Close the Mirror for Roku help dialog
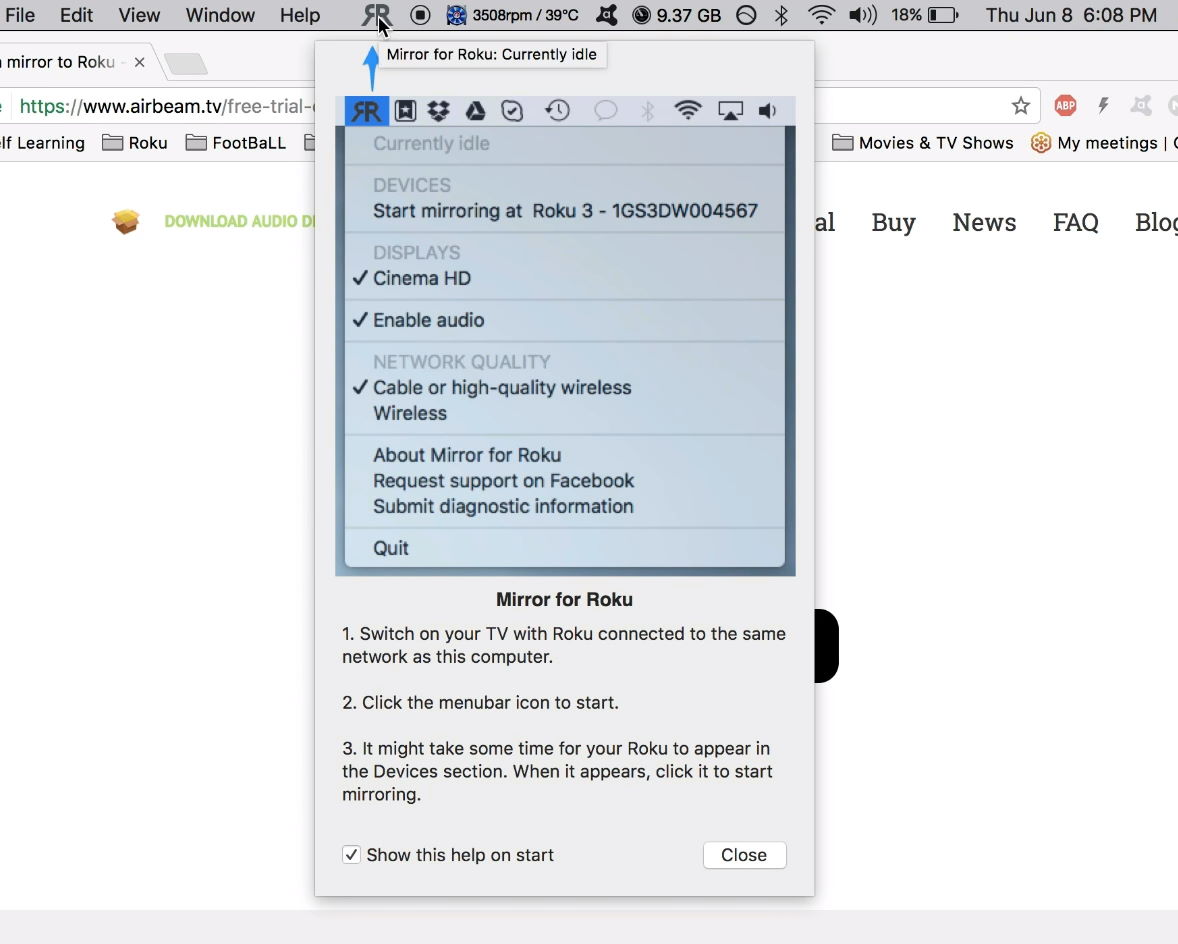 744,855
